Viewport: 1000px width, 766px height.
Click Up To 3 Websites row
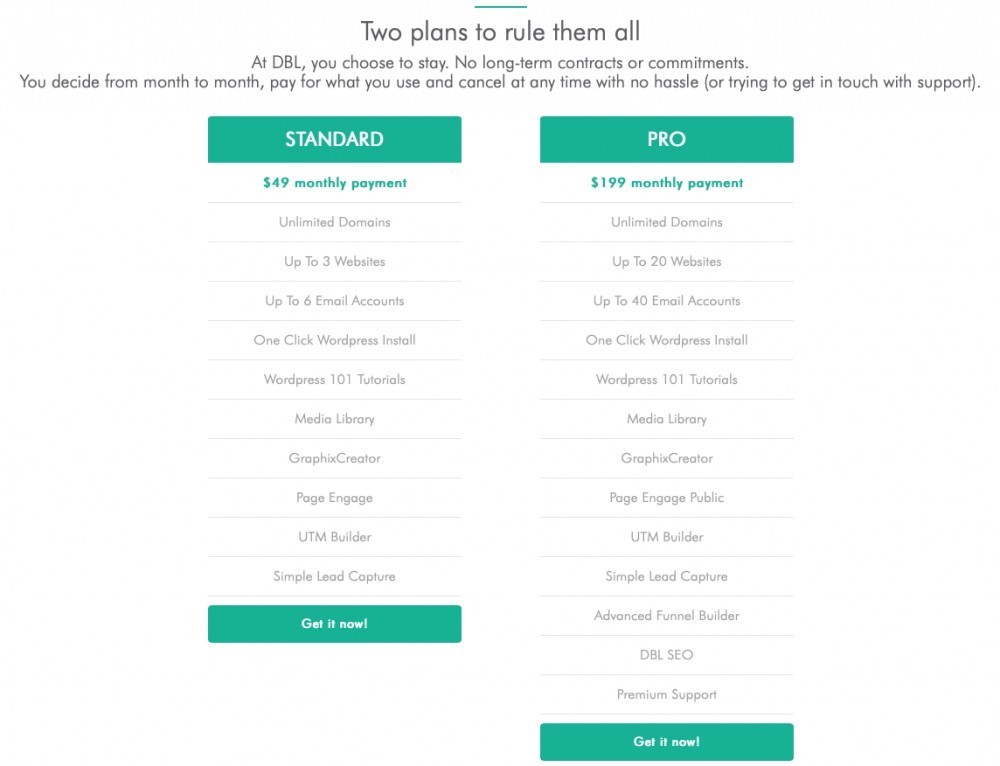point(334,261)
